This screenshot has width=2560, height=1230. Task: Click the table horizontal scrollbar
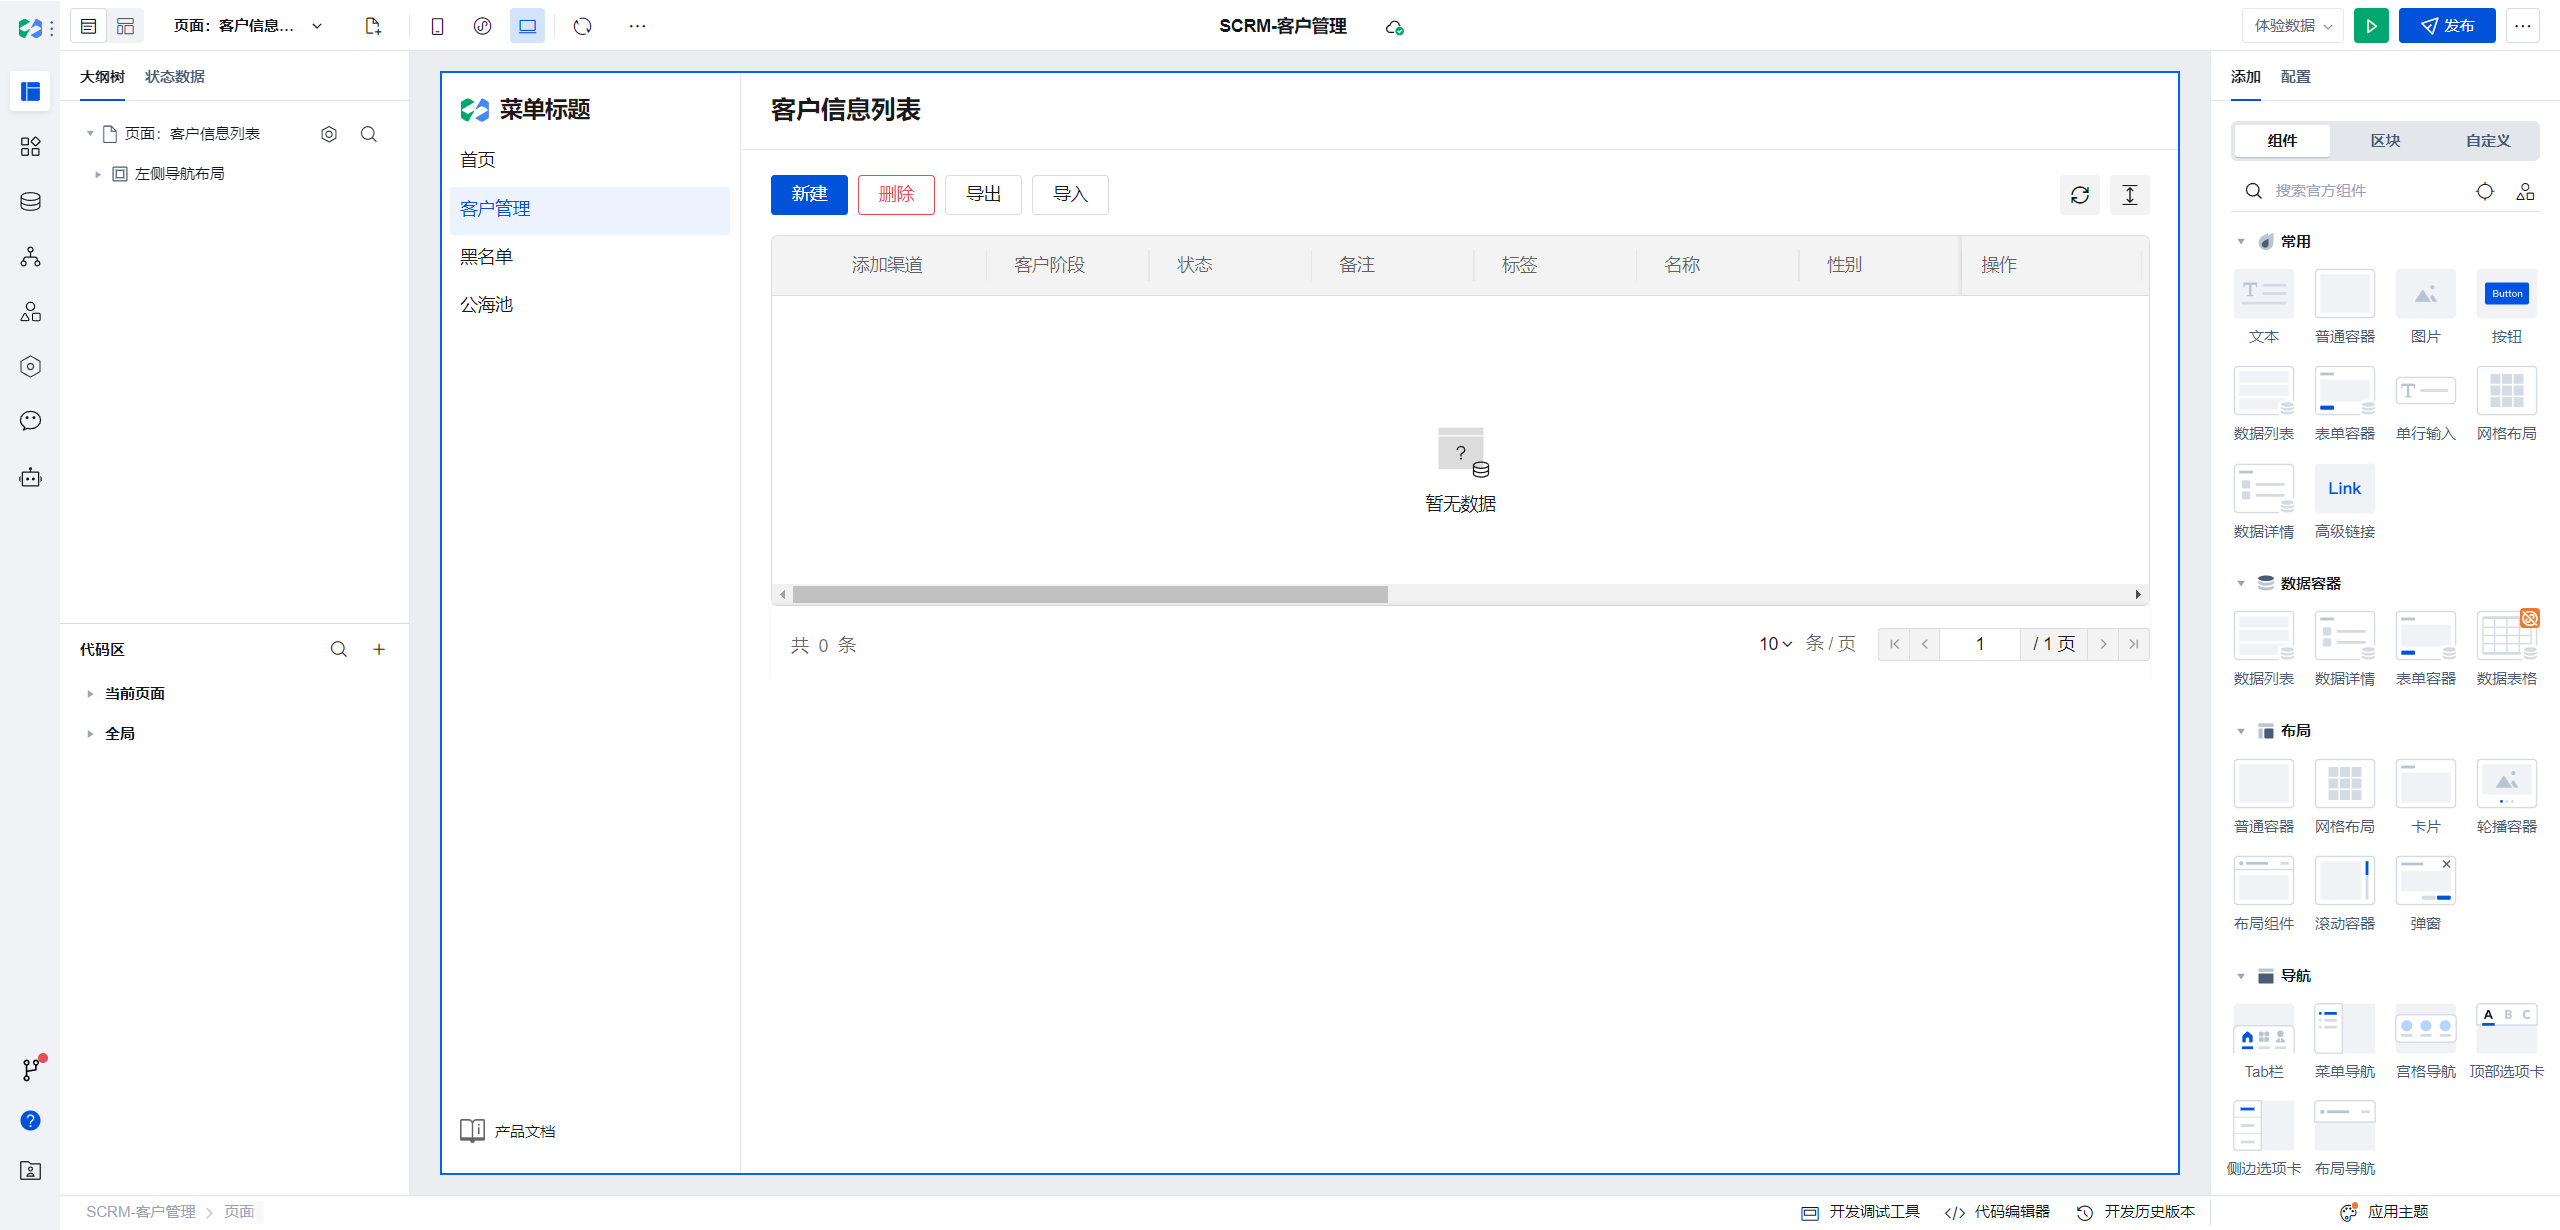tap(1090, 595)
